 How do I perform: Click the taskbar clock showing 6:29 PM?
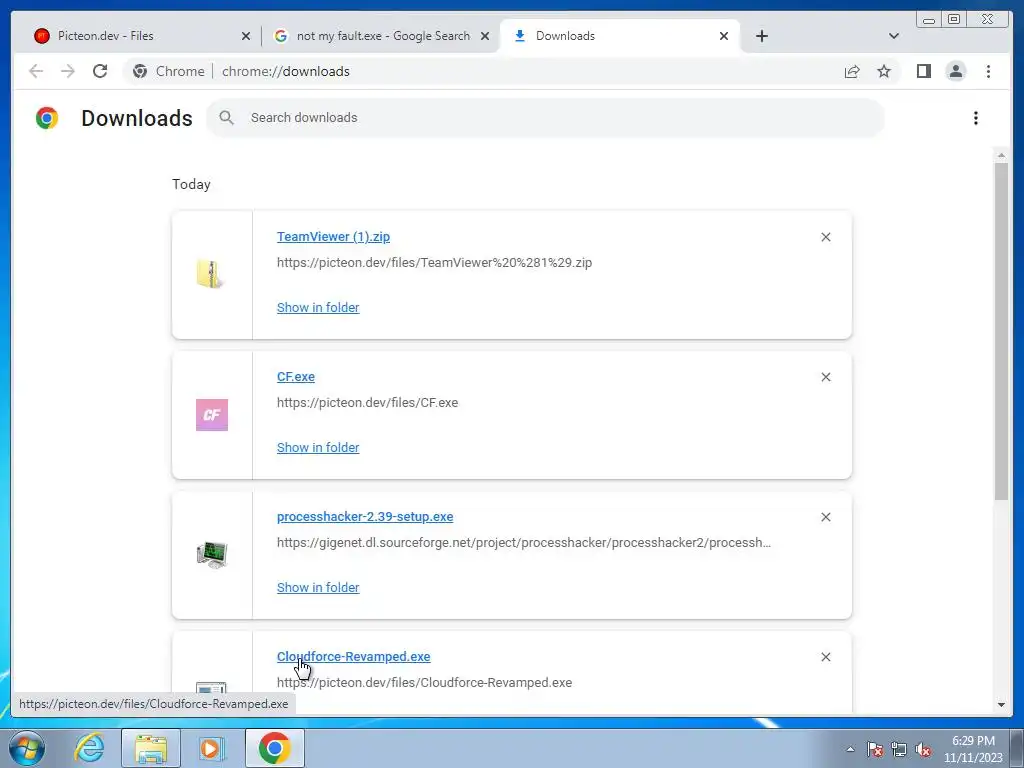click(x=973, y=749)
